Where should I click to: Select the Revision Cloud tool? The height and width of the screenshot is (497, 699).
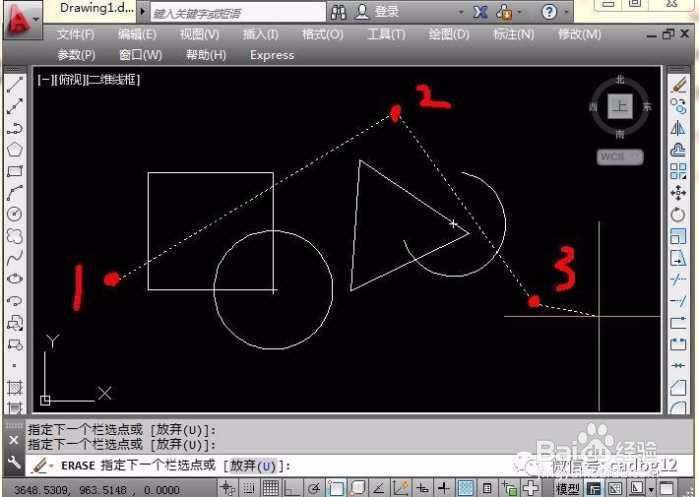(x=15, y=236)
